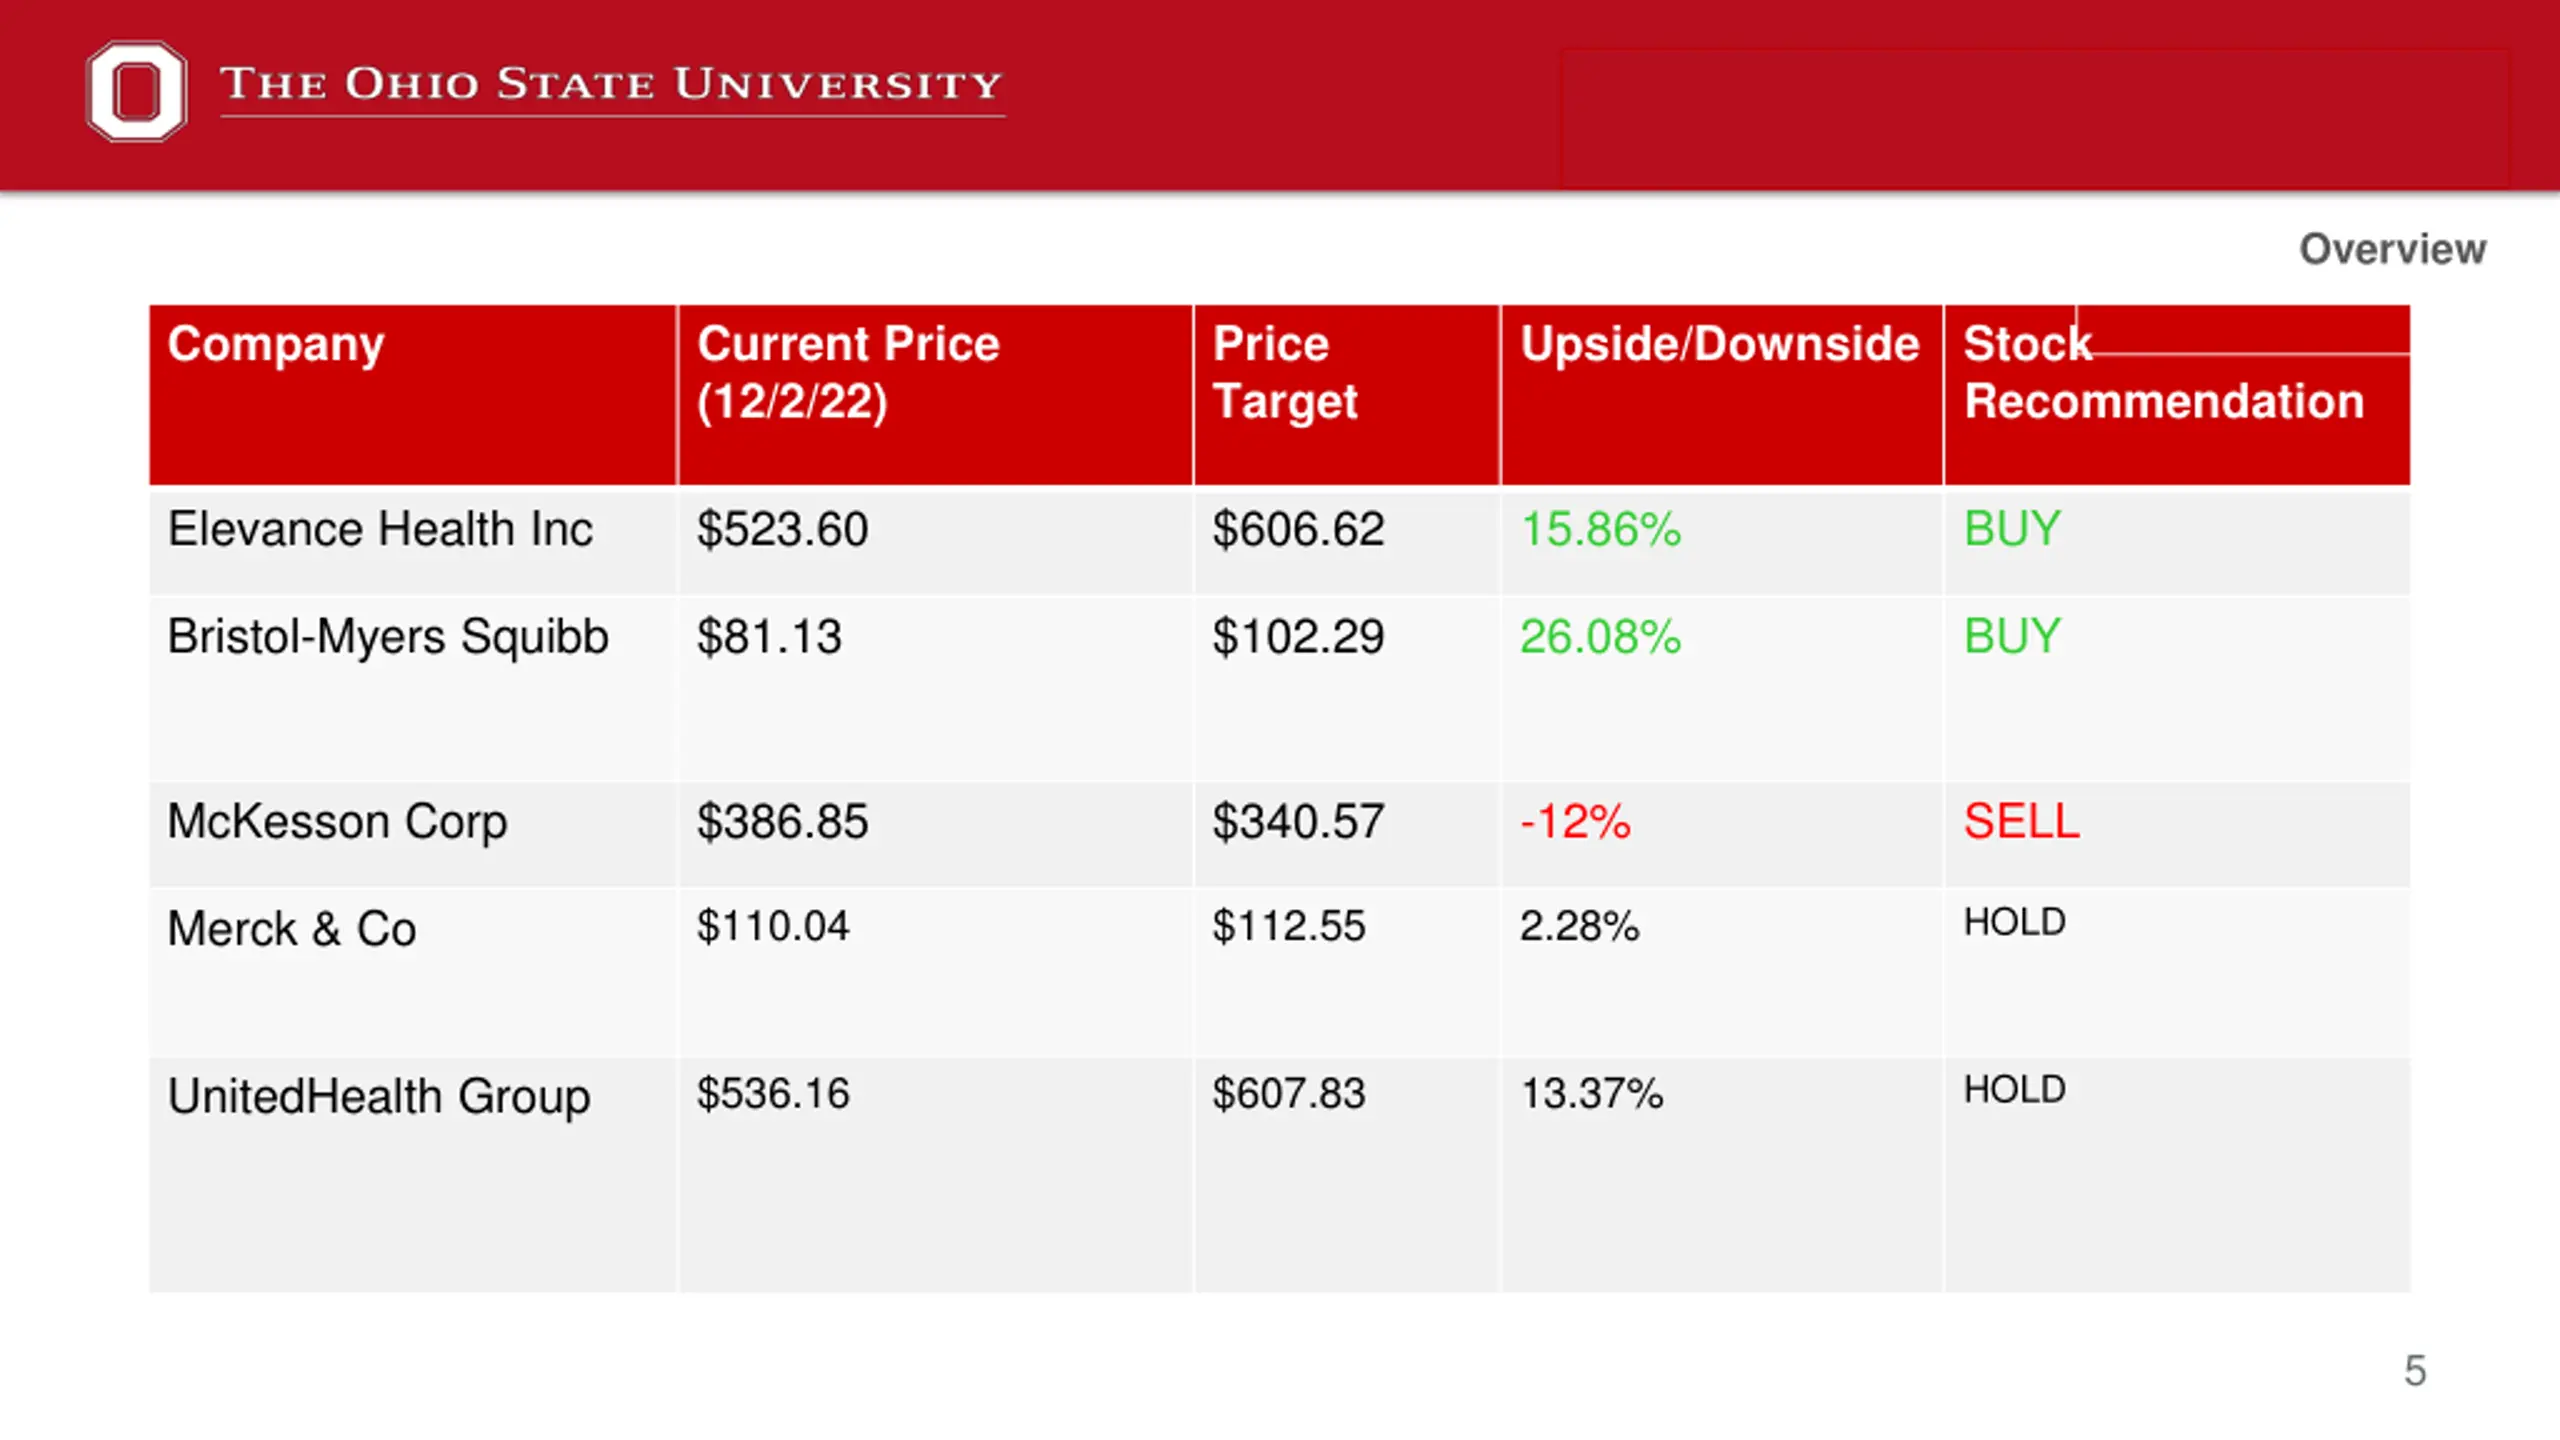The width and height of the screenshot is (2560, 1440).
Task: Click HOLD recommendation for UnitedHealth Group
Action: click(2014, 1090)
